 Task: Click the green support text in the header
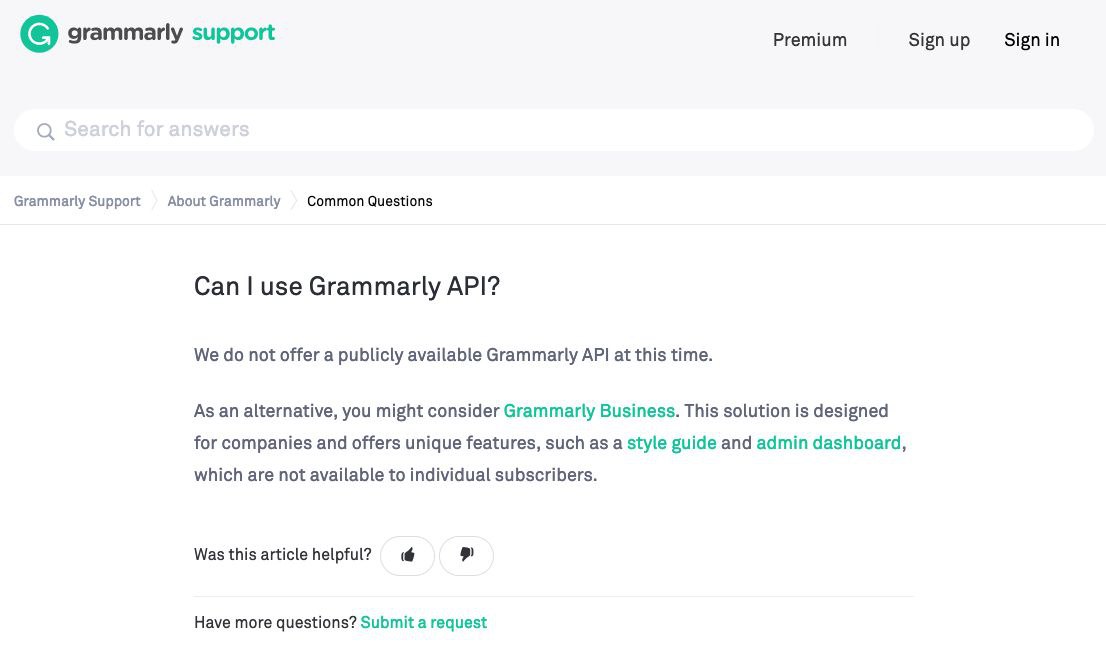233,33
